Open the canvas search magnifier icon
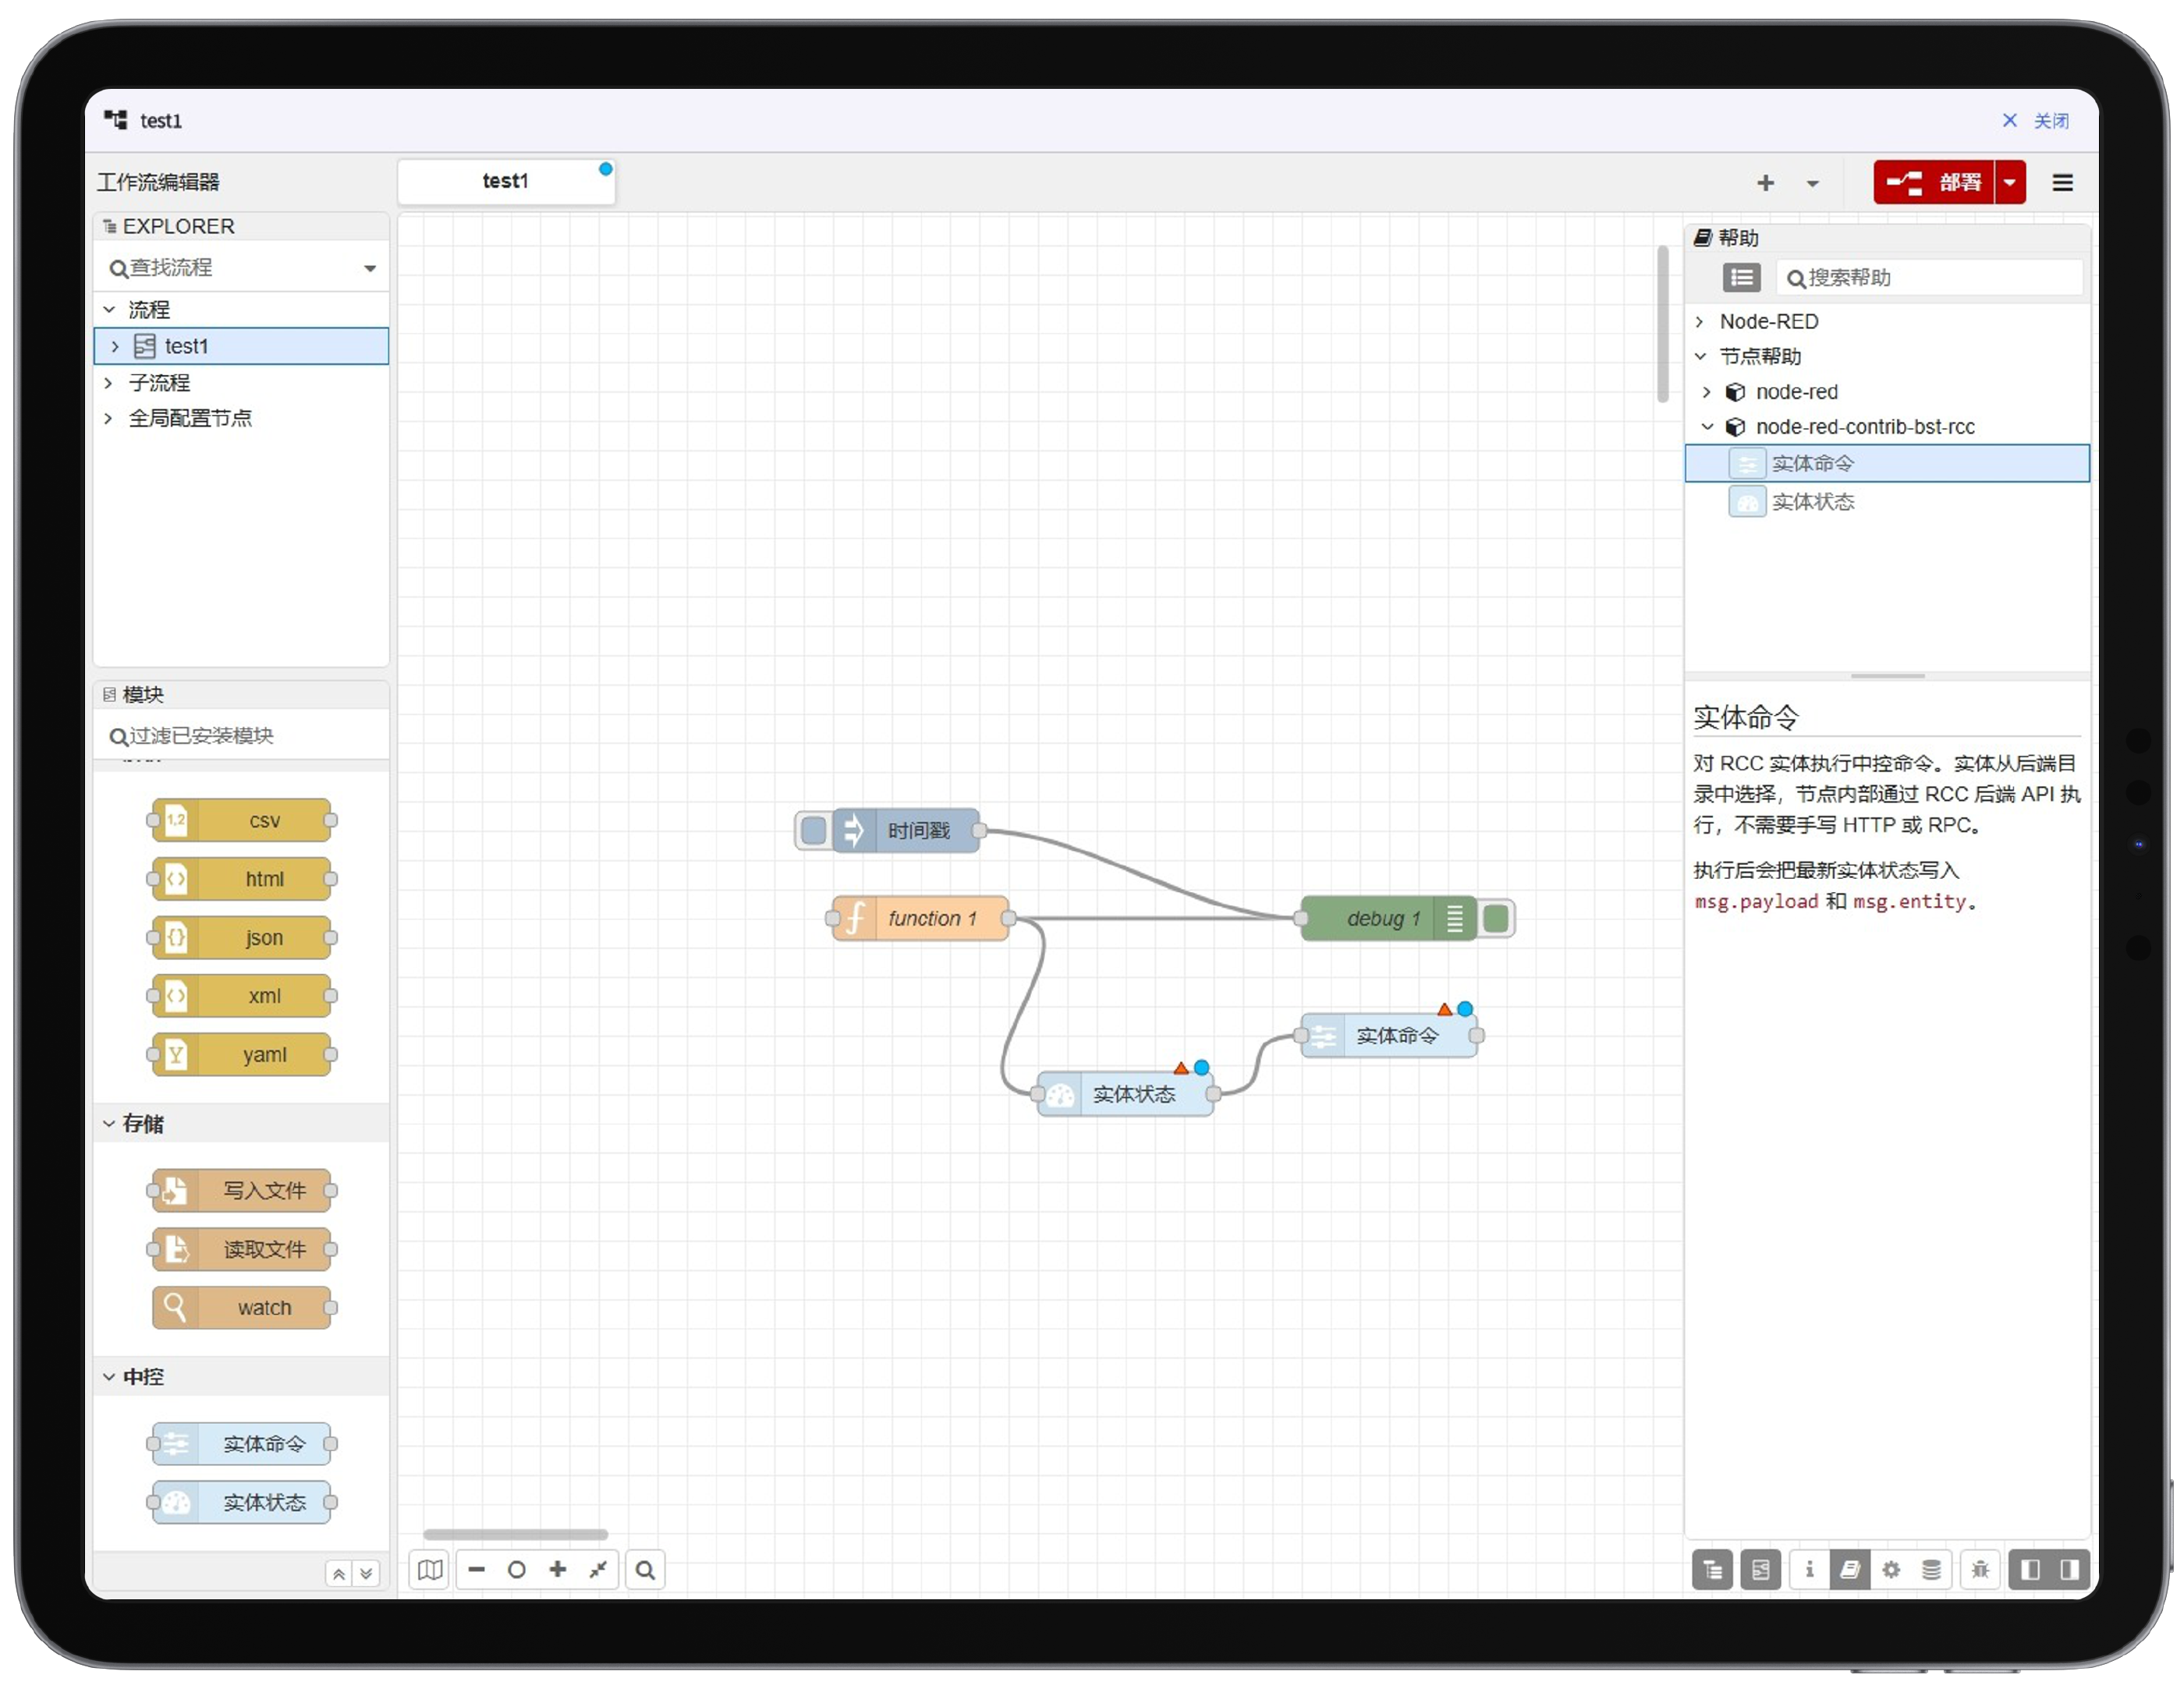Screen dimensions: 2184x1689 [645, 1569]
